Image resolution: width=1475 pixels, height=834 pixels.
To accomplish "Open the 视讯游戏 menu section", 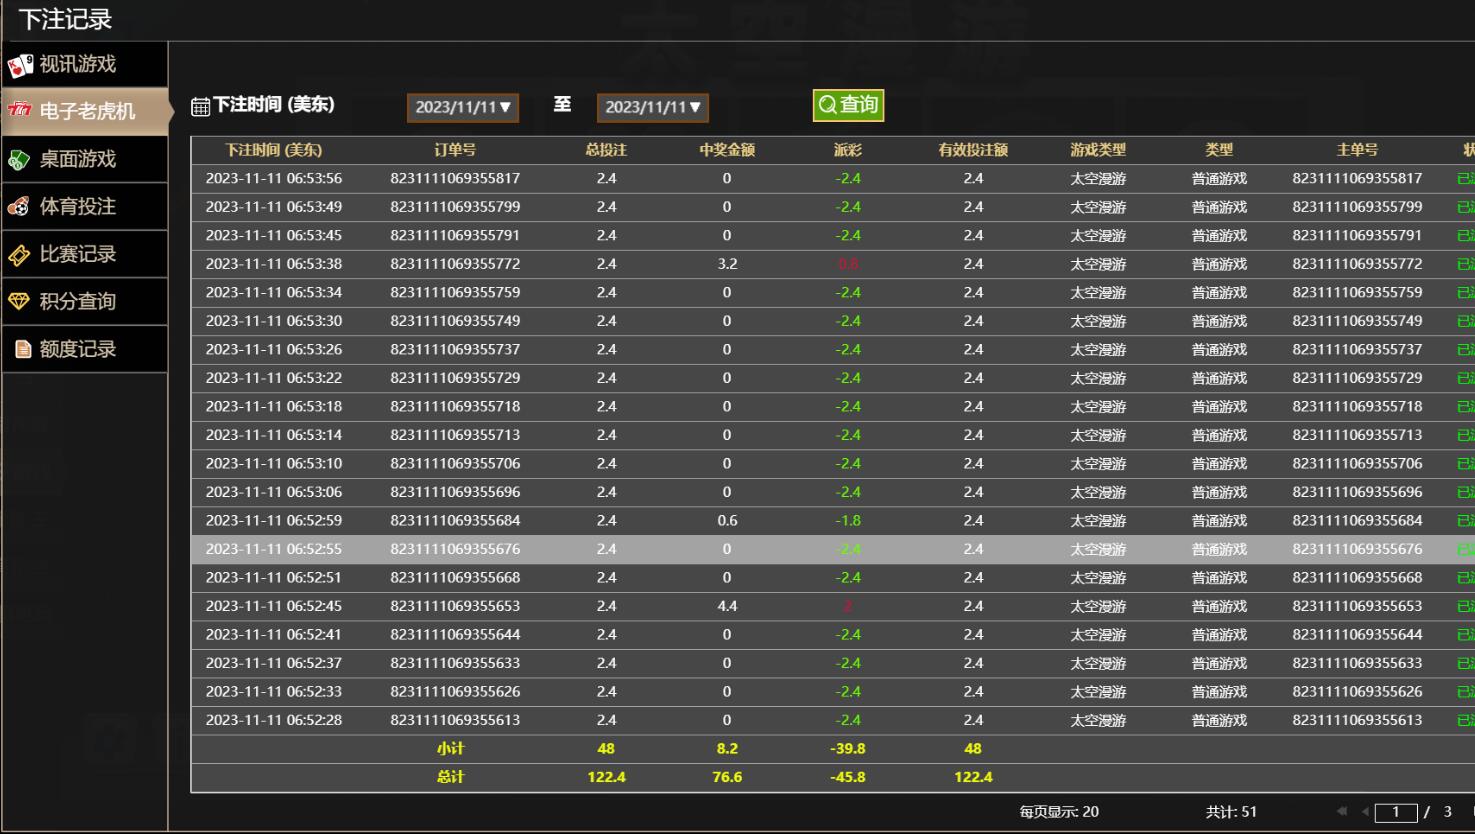I will pos(84,65).
